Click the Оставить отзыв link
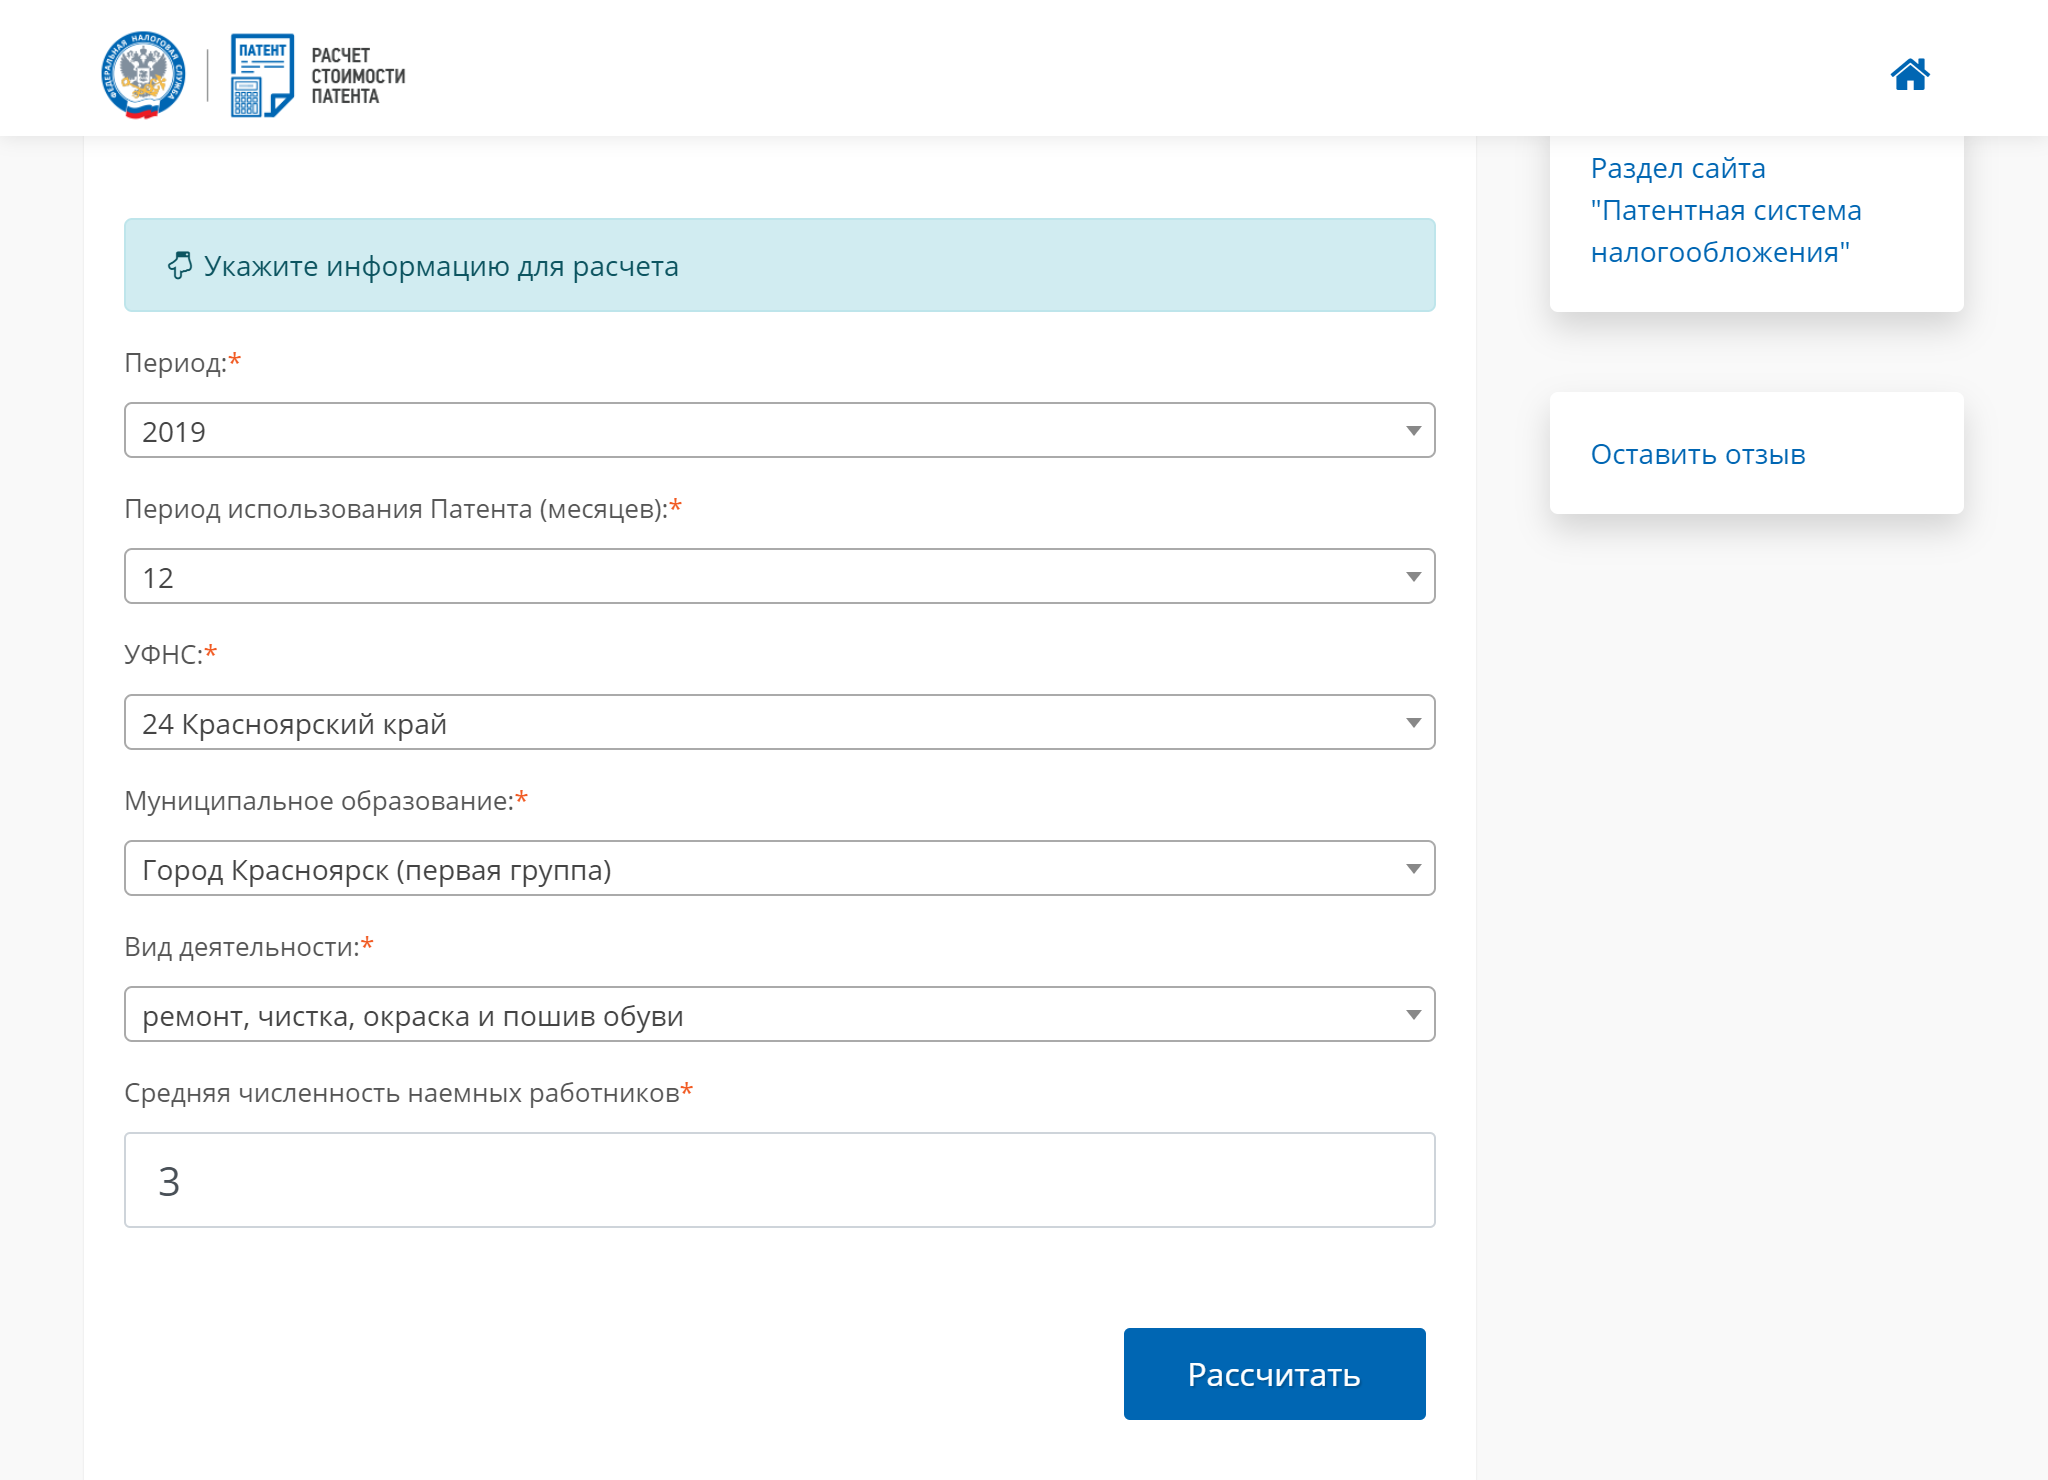Viewport: 2048px width, 1480px height. point(1698,454)
